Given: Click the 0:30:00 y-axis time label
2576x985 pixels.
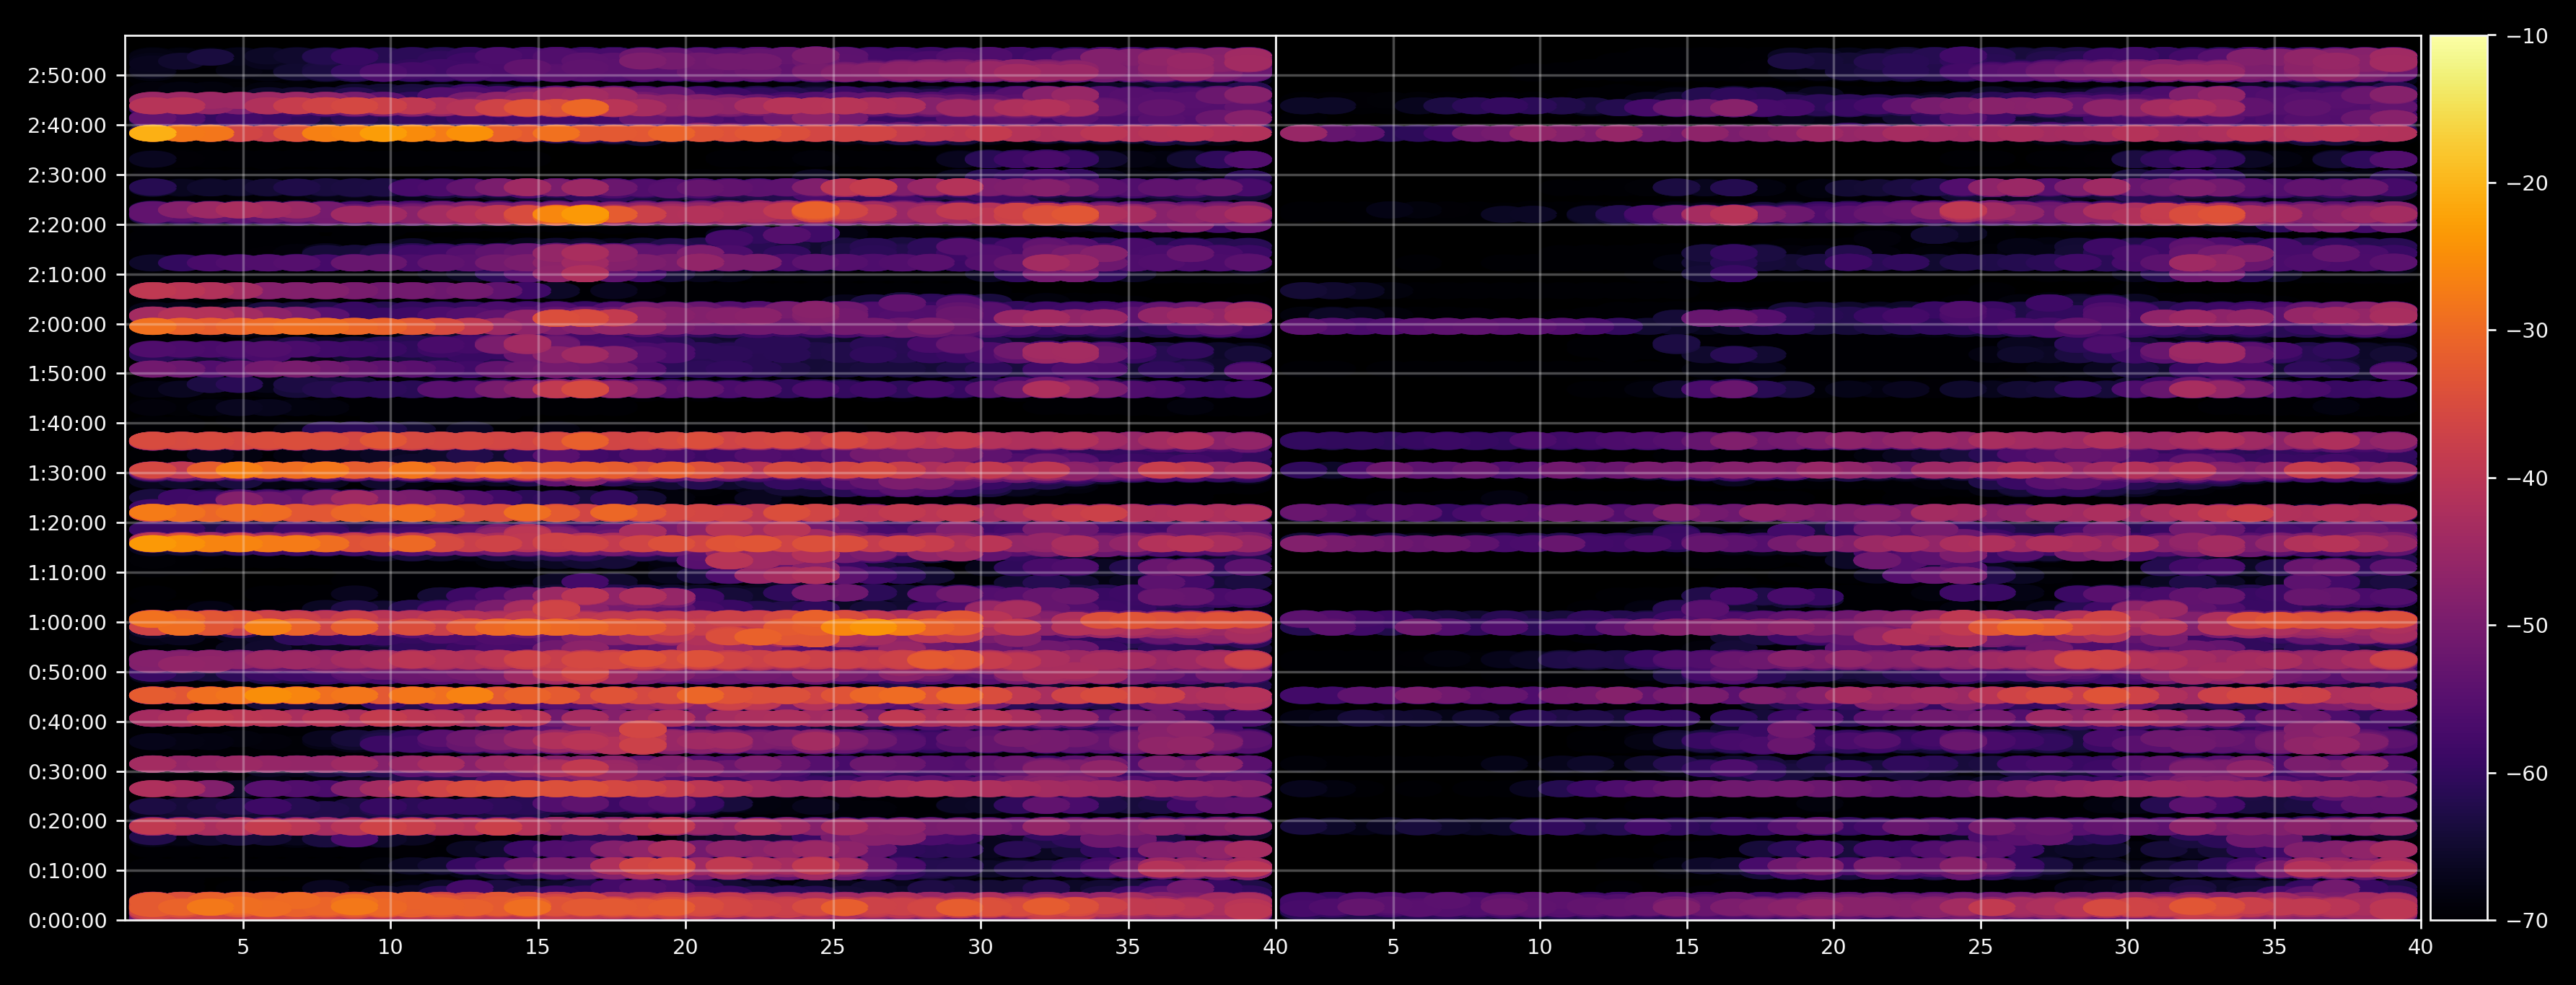Looking at the screenshot, I should pyautogui.click(x=67, y=772).
